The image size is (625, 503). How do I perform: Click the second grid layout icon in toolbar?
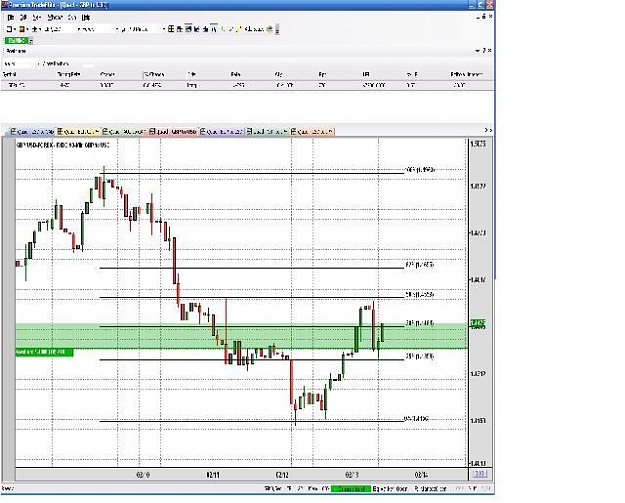(180, 29)
